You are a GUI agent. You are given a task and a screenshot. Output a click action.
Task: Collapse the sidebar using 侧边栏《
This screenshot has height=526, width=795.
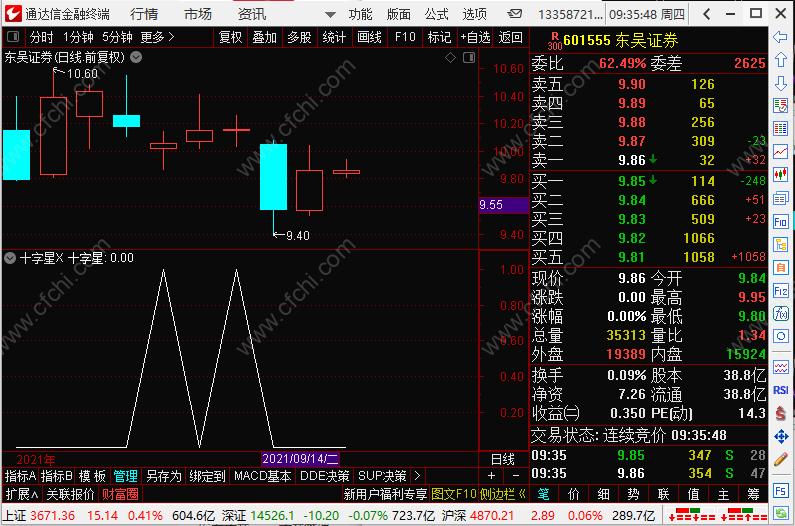502,494
